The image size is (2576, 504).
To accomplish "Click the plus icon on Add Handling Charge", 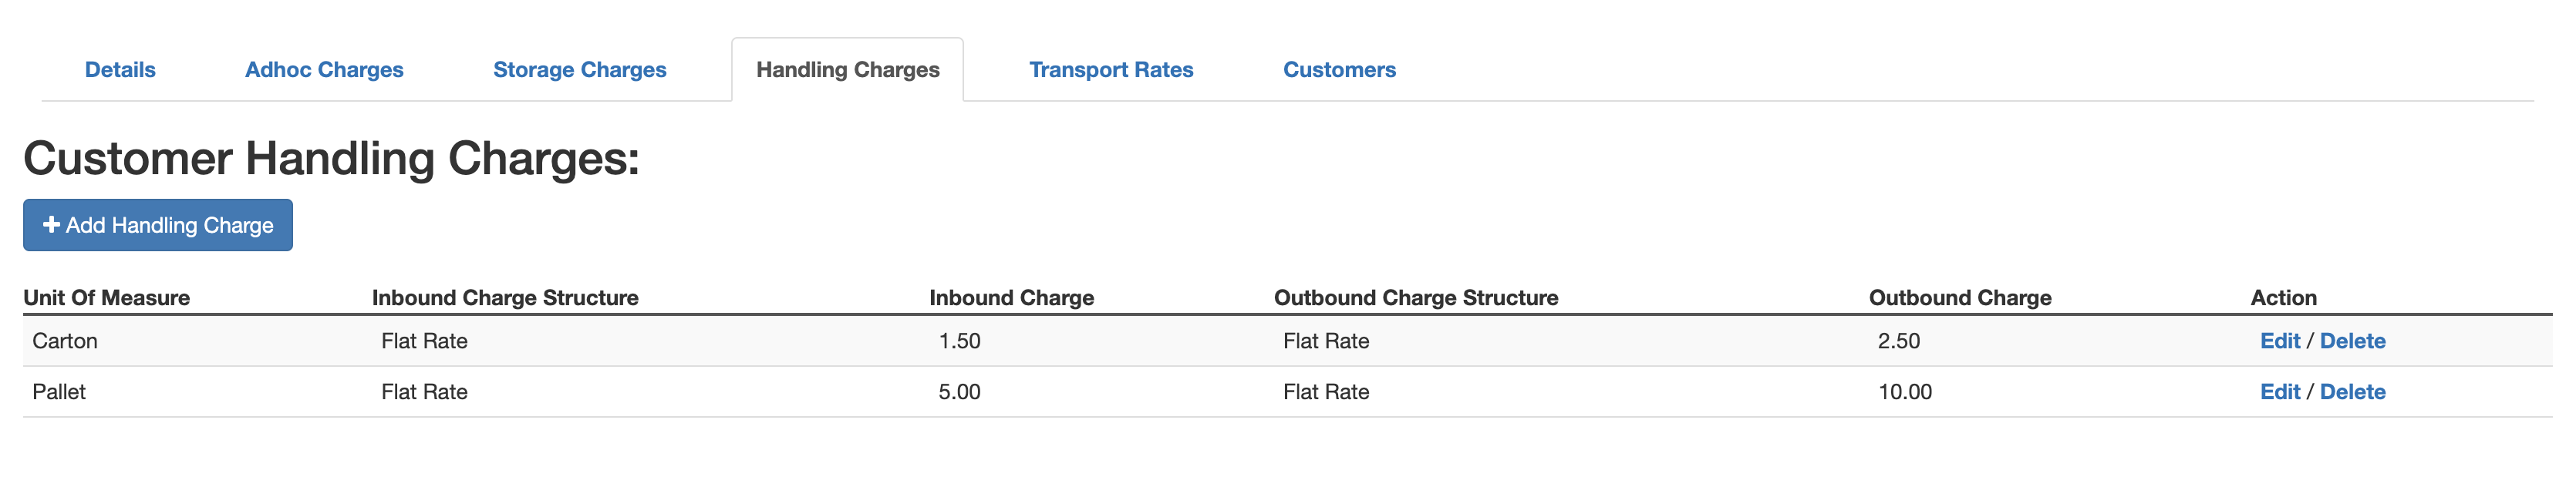I will click(x=52, y=225).
